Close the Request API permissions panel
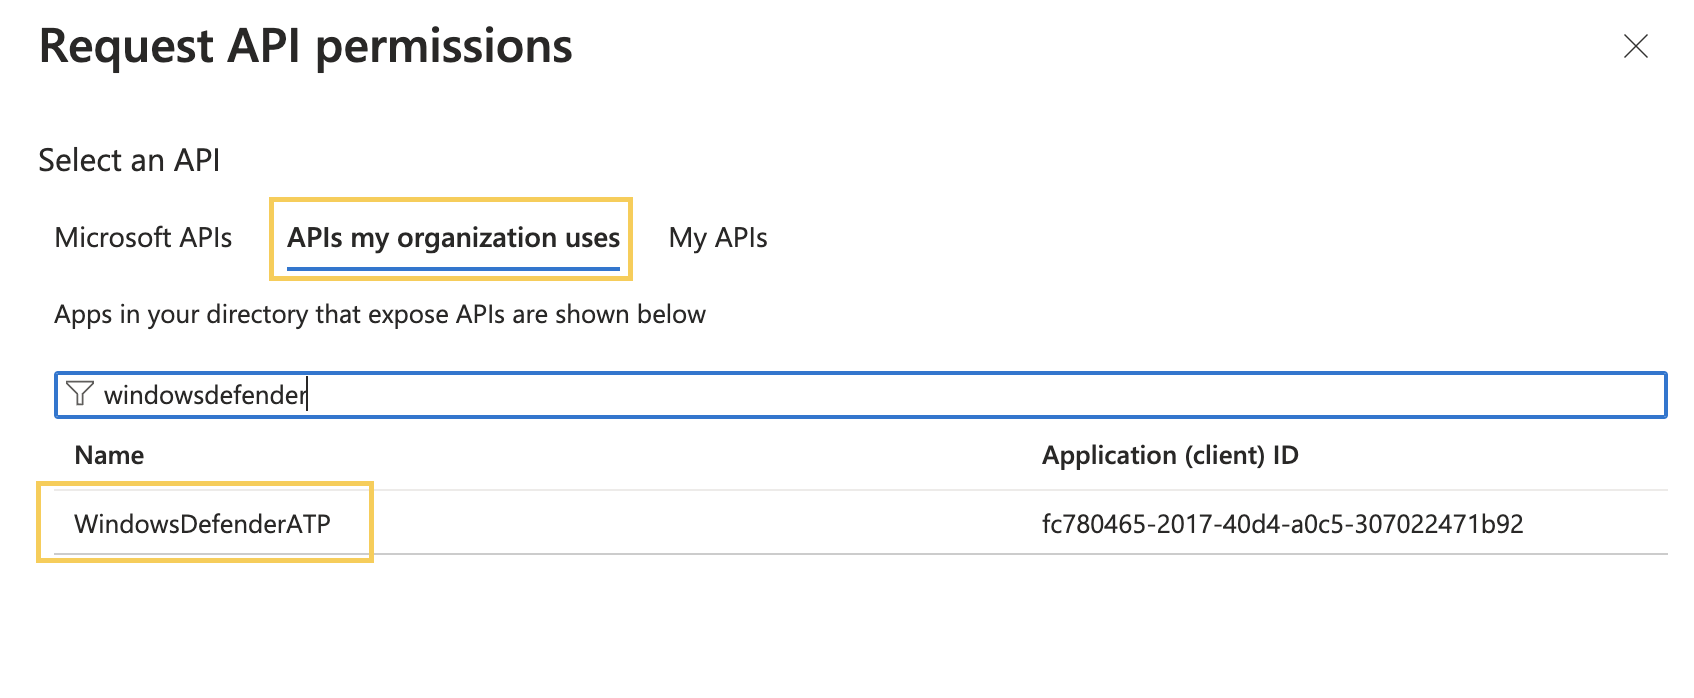This screenshot has height=698, width=1694. [x=1636, y=46]
